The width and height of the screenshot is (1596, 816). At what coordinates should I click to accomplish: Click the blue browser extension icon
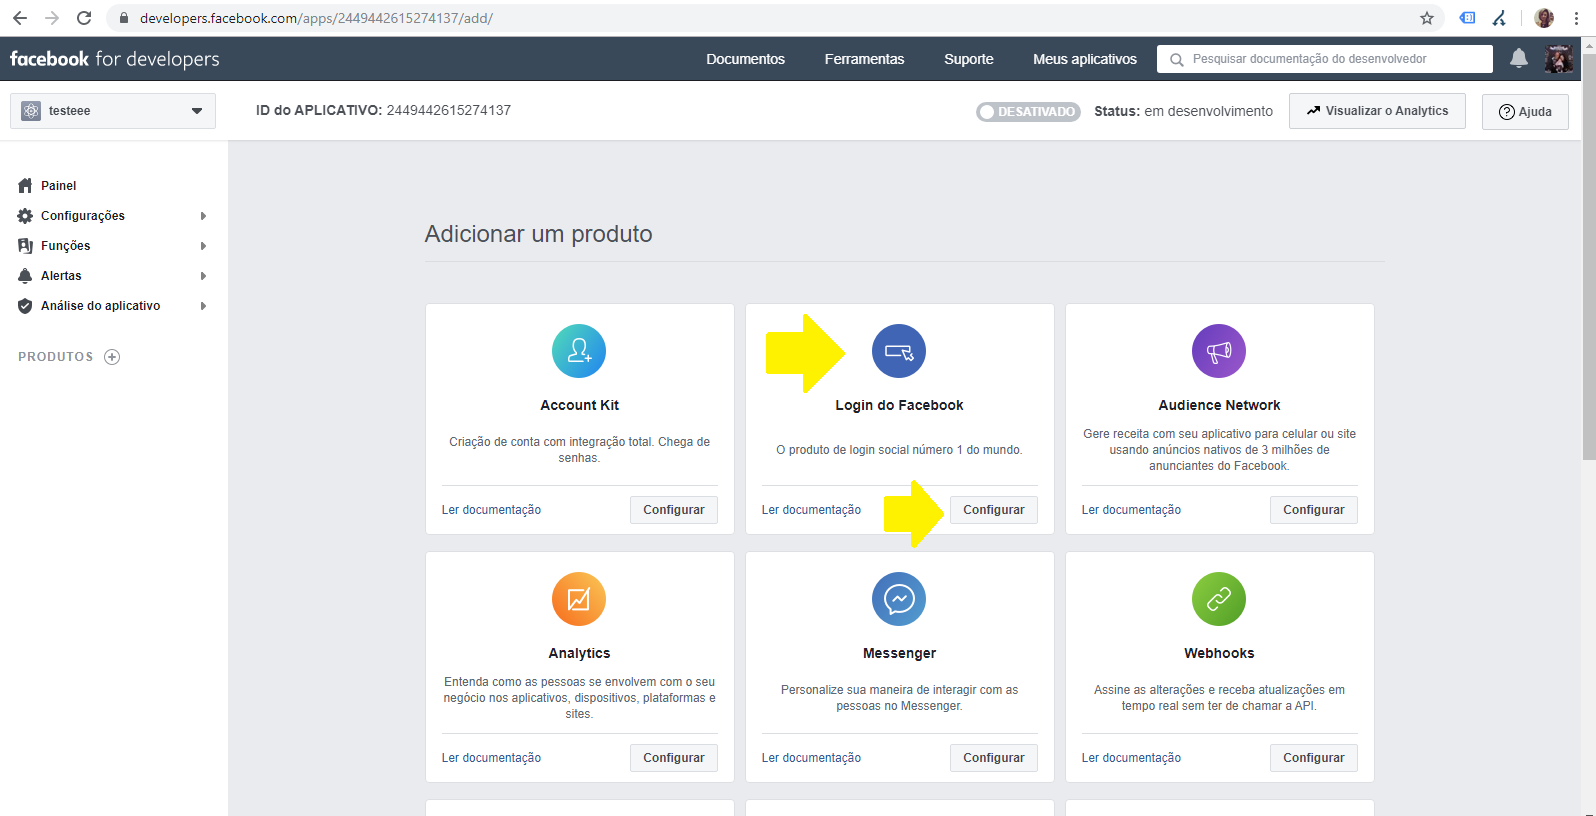tap(1467, 18)
